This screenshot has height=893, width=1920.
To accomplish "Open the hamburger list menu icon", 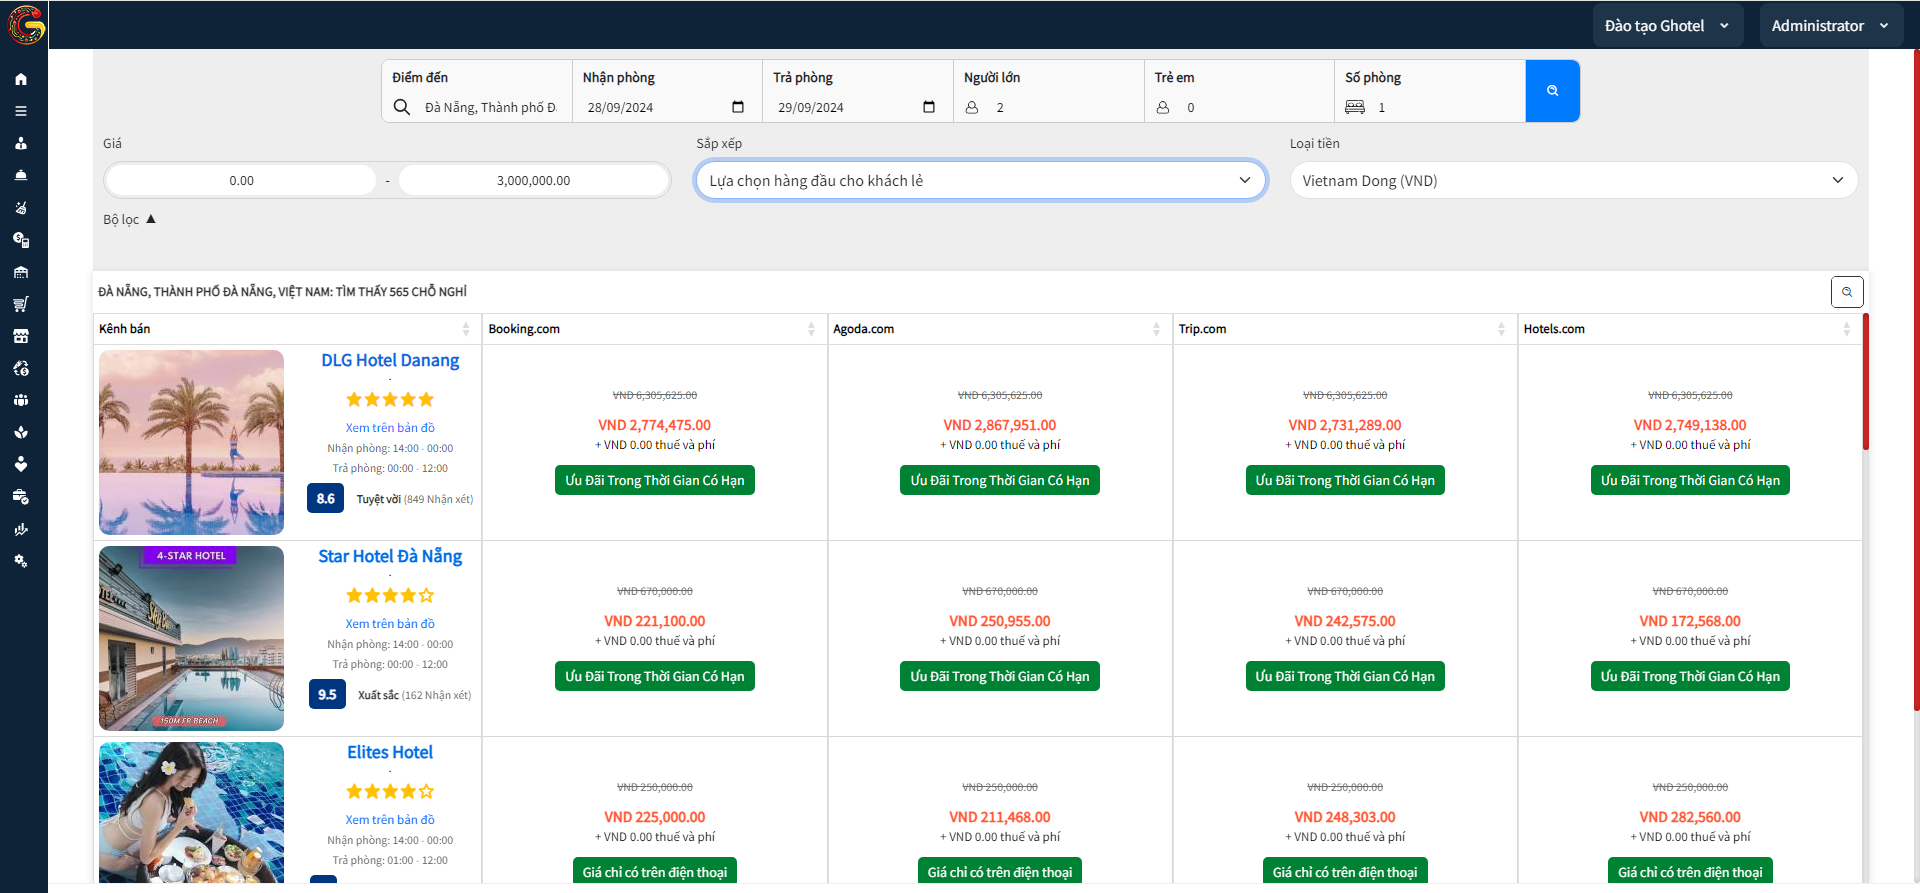I will 21,111.
